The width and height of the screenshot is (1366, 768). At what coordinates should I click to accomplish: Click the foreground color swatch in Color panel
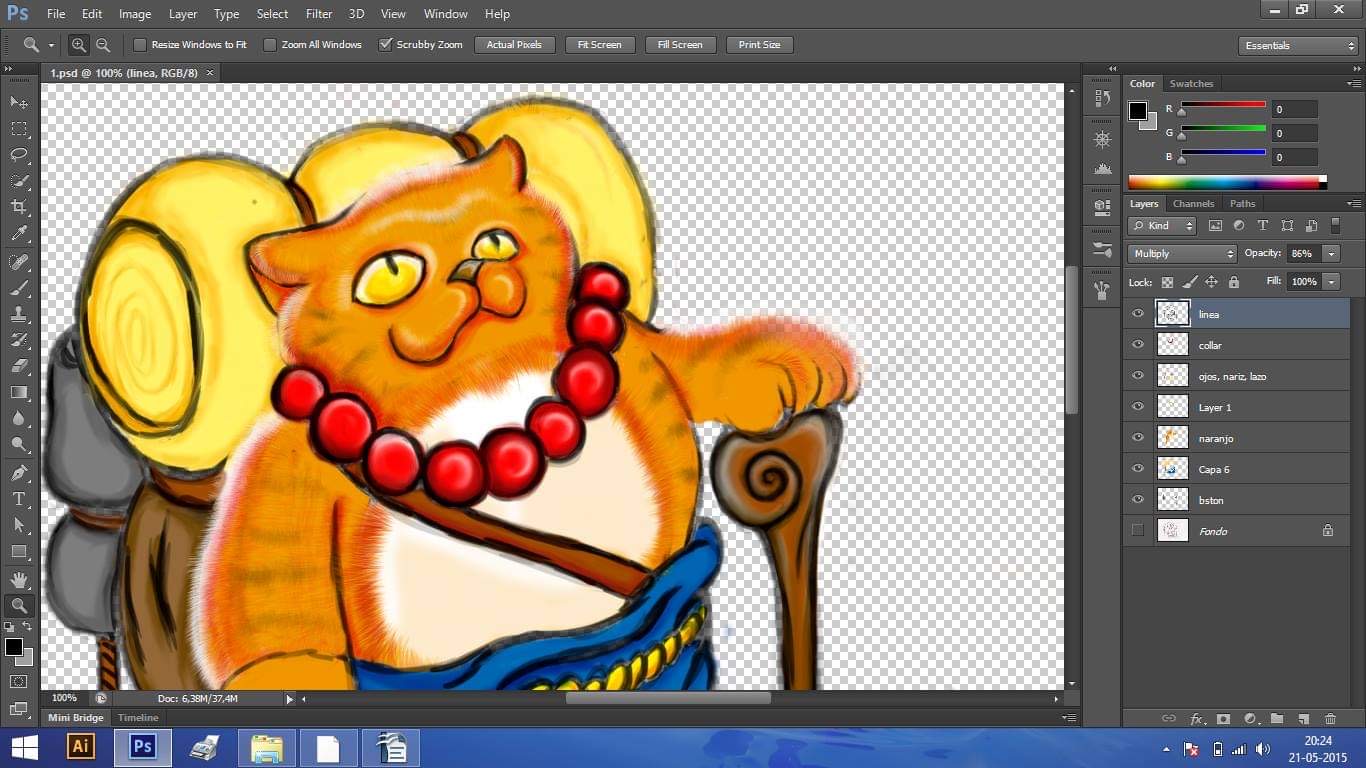coord(1138,111)
